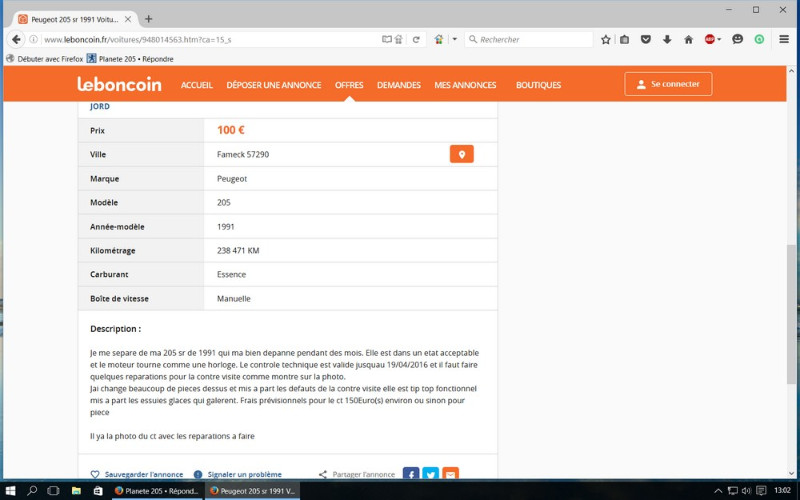Switch to Peugeot 205 sr 1991 taskbar window
The height and width of the screenshot is (500, 800).
pyautogui.click(x=252, y=490)
